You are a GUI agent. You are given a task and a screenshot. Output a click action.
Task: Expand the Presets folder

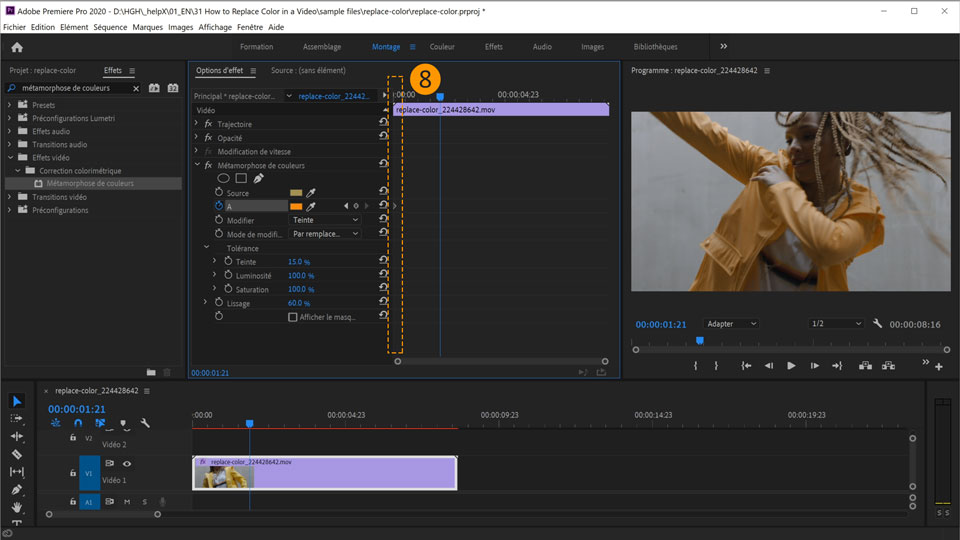(10, 105)
